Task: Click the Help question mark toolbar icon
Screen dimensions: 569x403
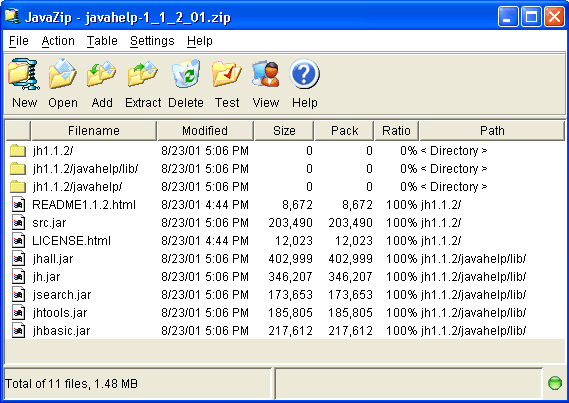Action: [304, 74]
